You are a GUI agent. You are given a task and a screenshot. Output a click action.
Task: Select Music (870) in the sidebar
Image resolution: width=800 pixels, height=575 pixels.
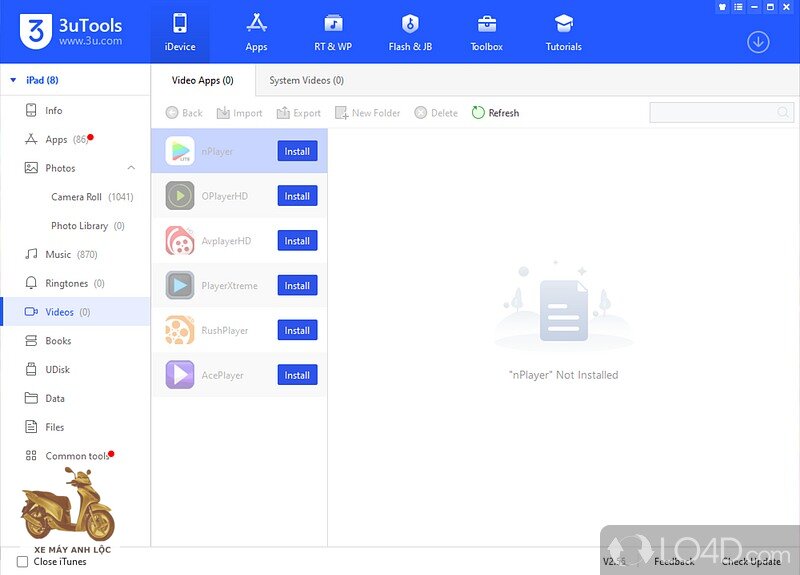click(76, 254)
